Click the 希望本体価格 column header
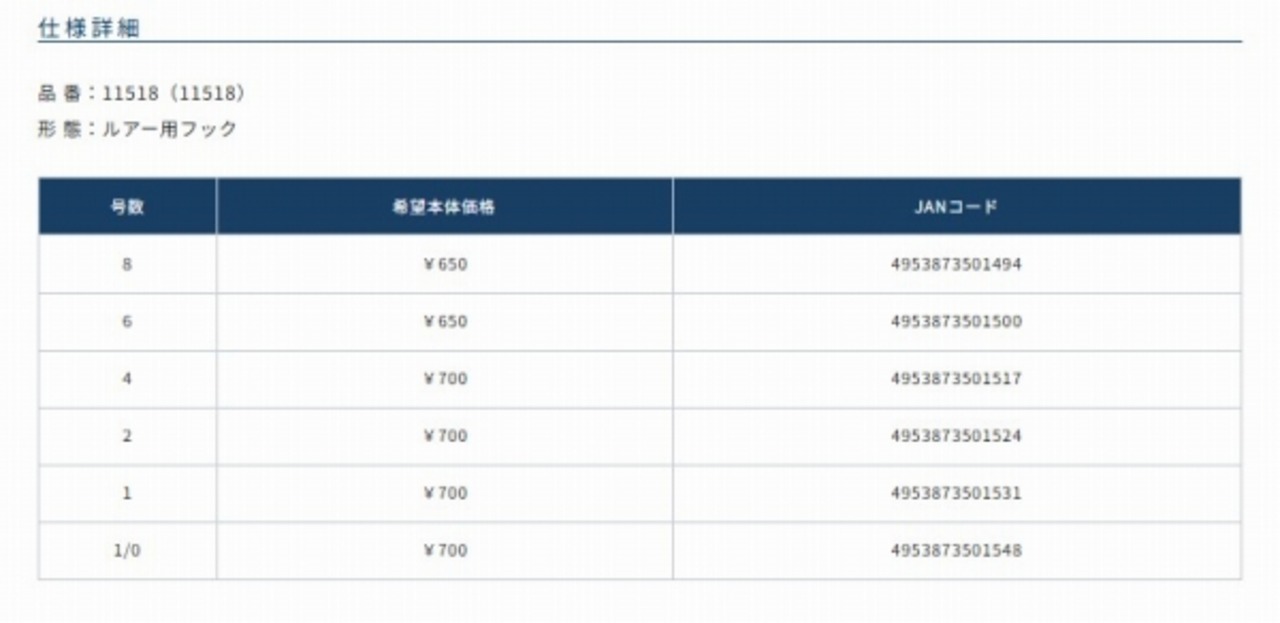The image size is (1280, 623). (x=445, y=207)
